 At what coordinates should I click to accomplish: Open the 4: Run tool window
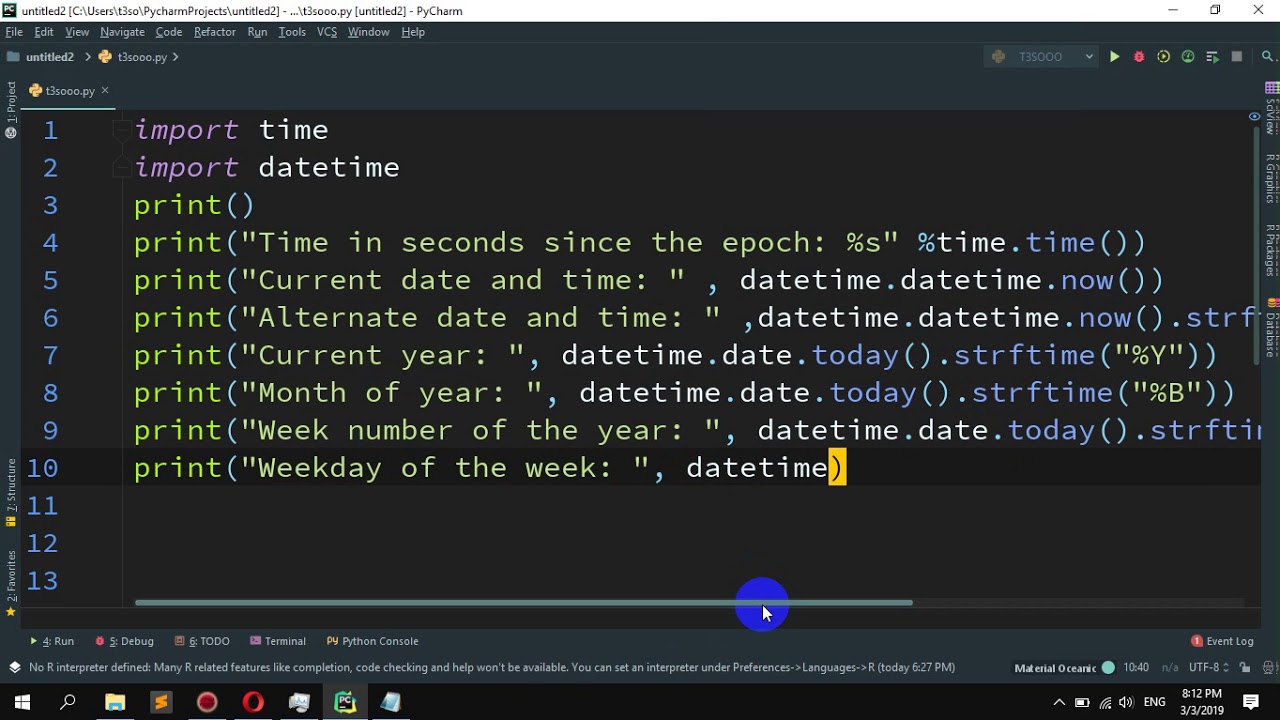tap(52, 641)
